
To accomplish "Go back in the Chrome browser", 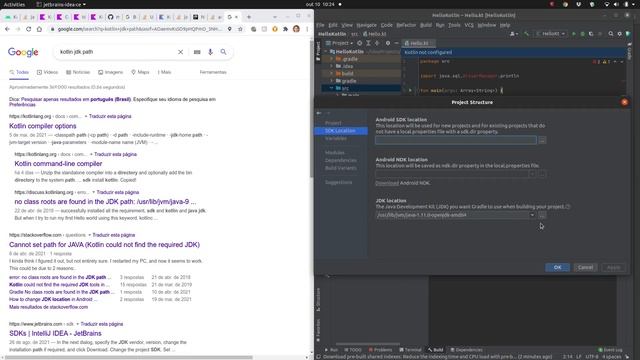I will 7,29.
